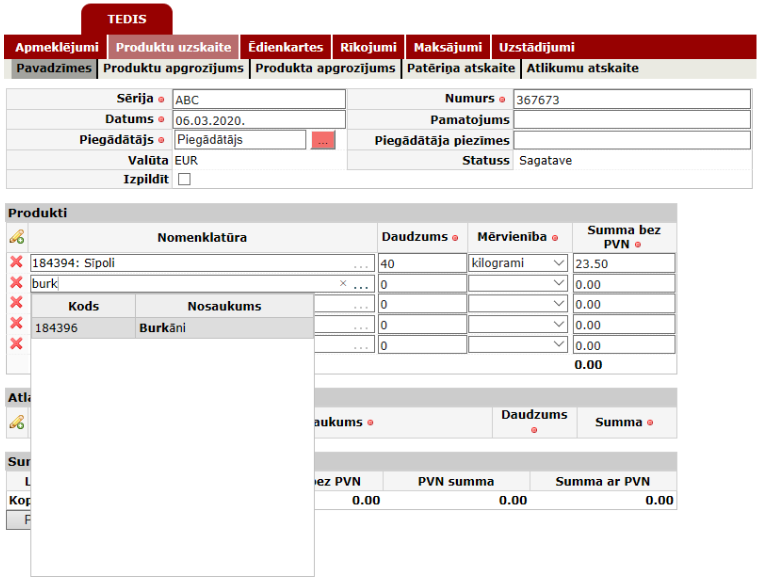Open Atlikumu atskaite subtab

pyautogui.click(x=583, y=68)
